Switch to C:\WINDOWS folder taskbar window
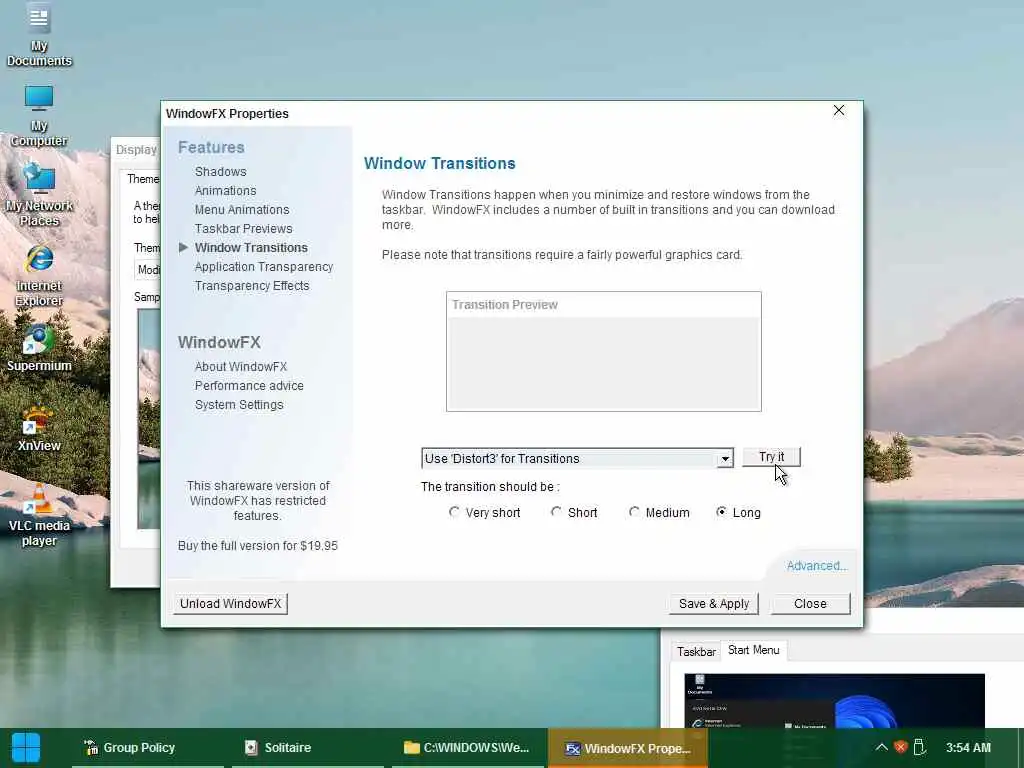Image resolution: width=1024 pixels, height=768 pixels. pos(468,748)
